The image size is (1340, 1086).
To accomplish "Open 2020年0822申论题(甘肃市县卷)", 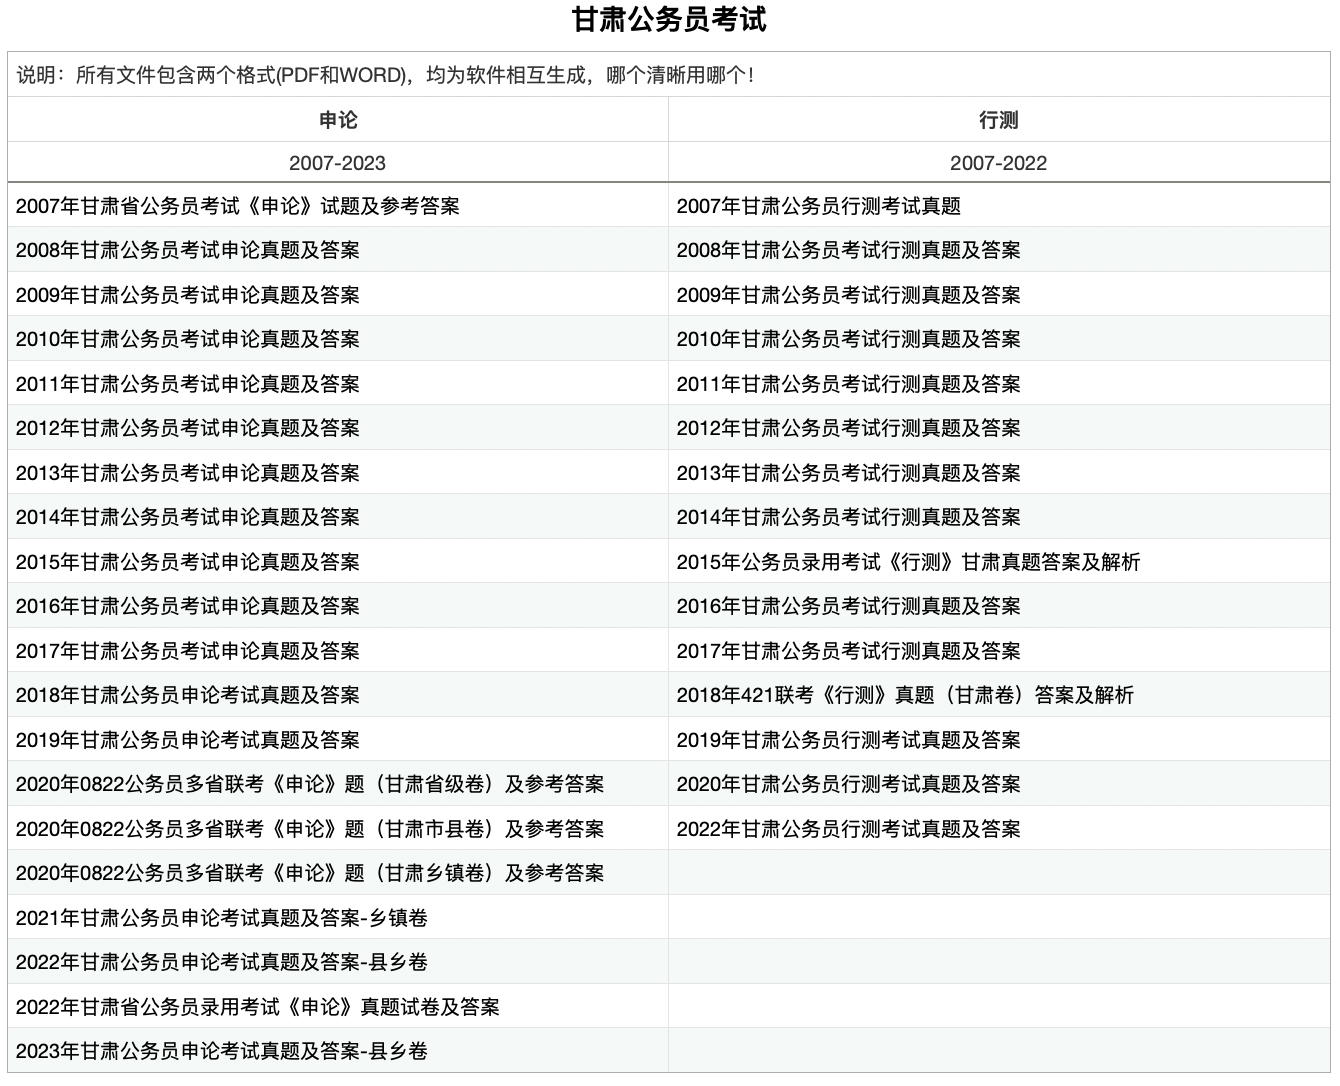I will [310, 829].
